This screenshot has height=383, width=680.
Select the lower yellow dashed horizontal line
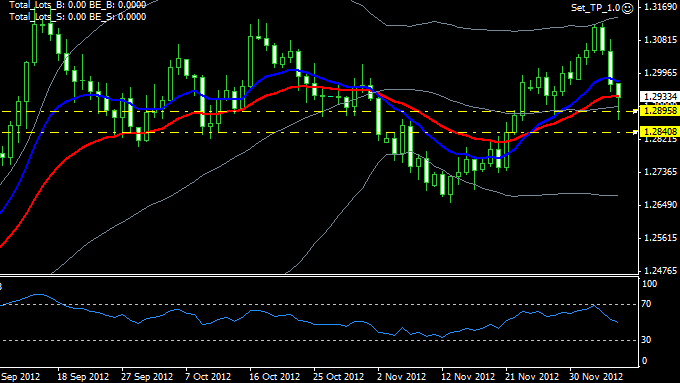319,132
